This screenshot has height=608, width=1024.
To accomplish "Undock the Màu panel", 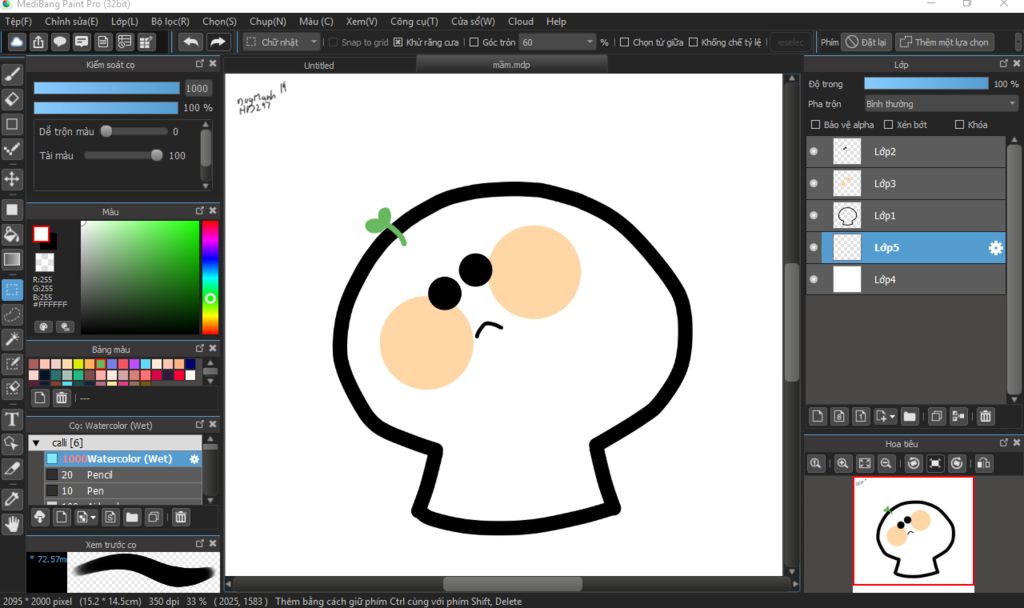I will point(200,211).
